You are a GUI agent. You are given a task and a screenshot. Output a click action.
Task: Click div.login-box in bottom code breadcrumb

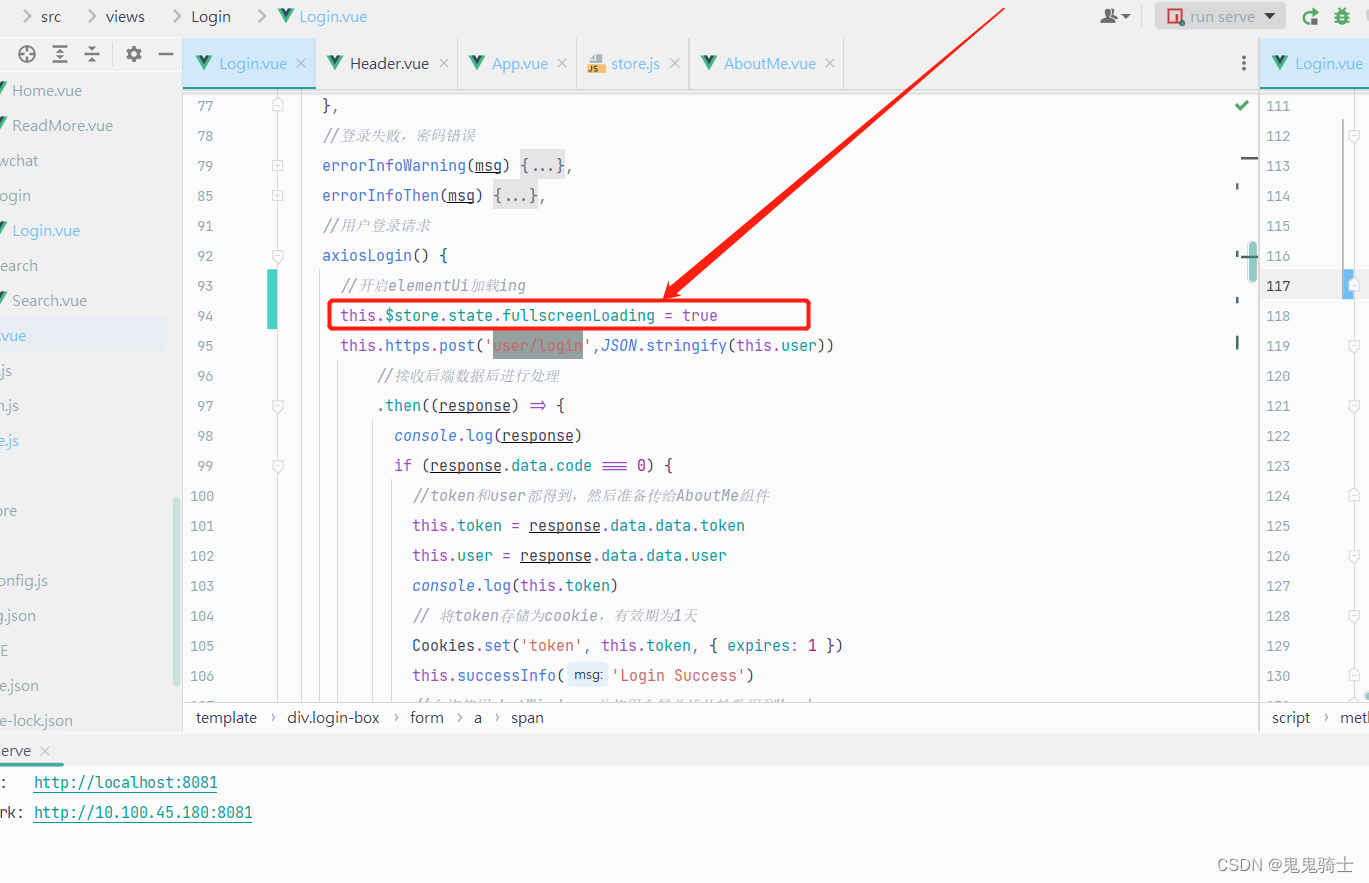coord(333,717)
